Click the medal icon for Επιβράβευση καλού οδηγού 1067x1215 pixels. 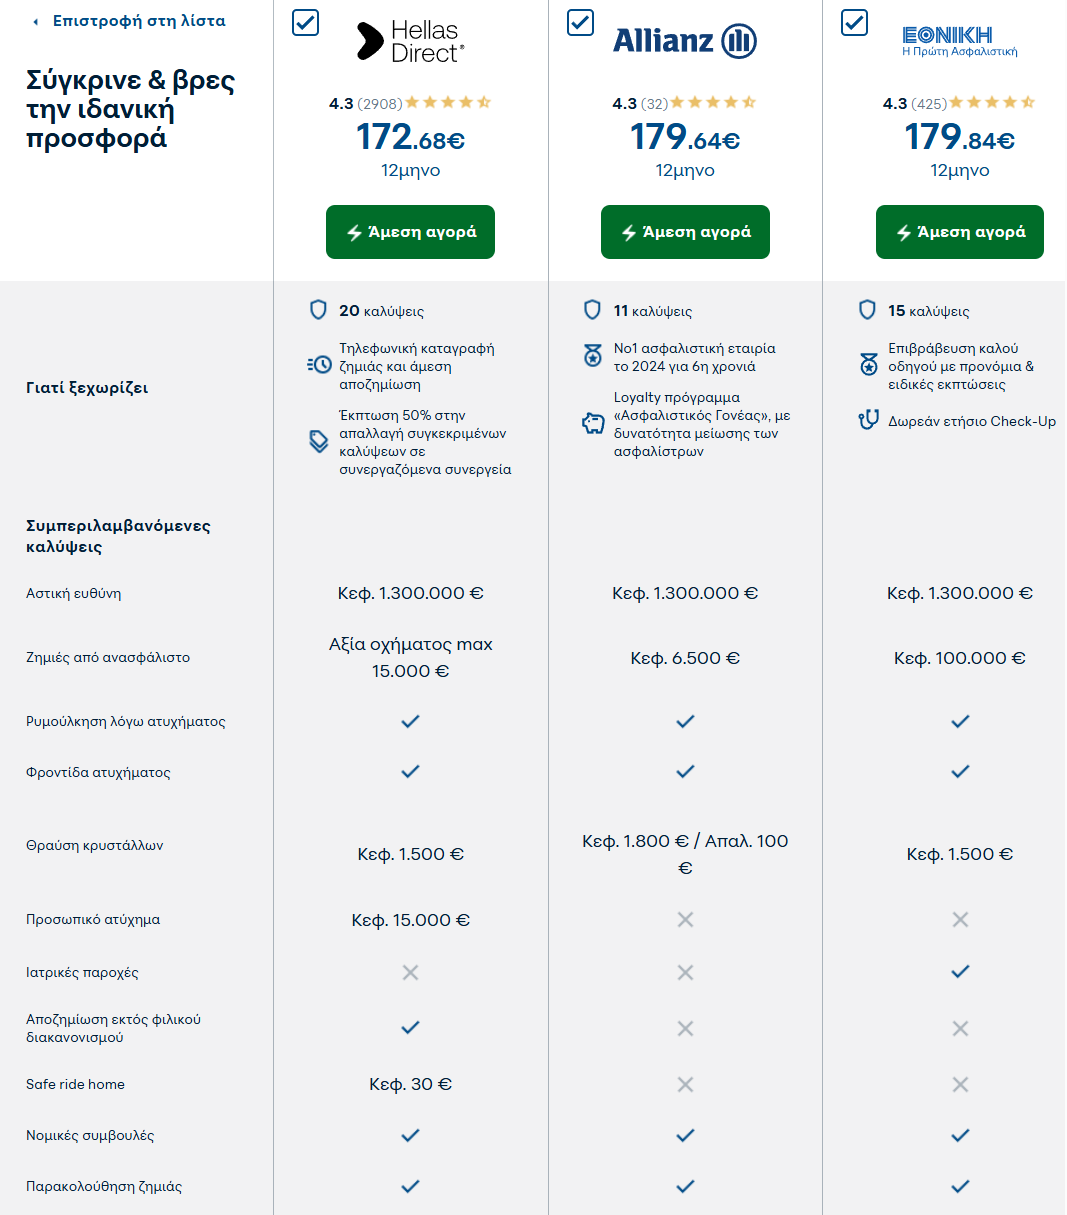click(x=868, y=365)
